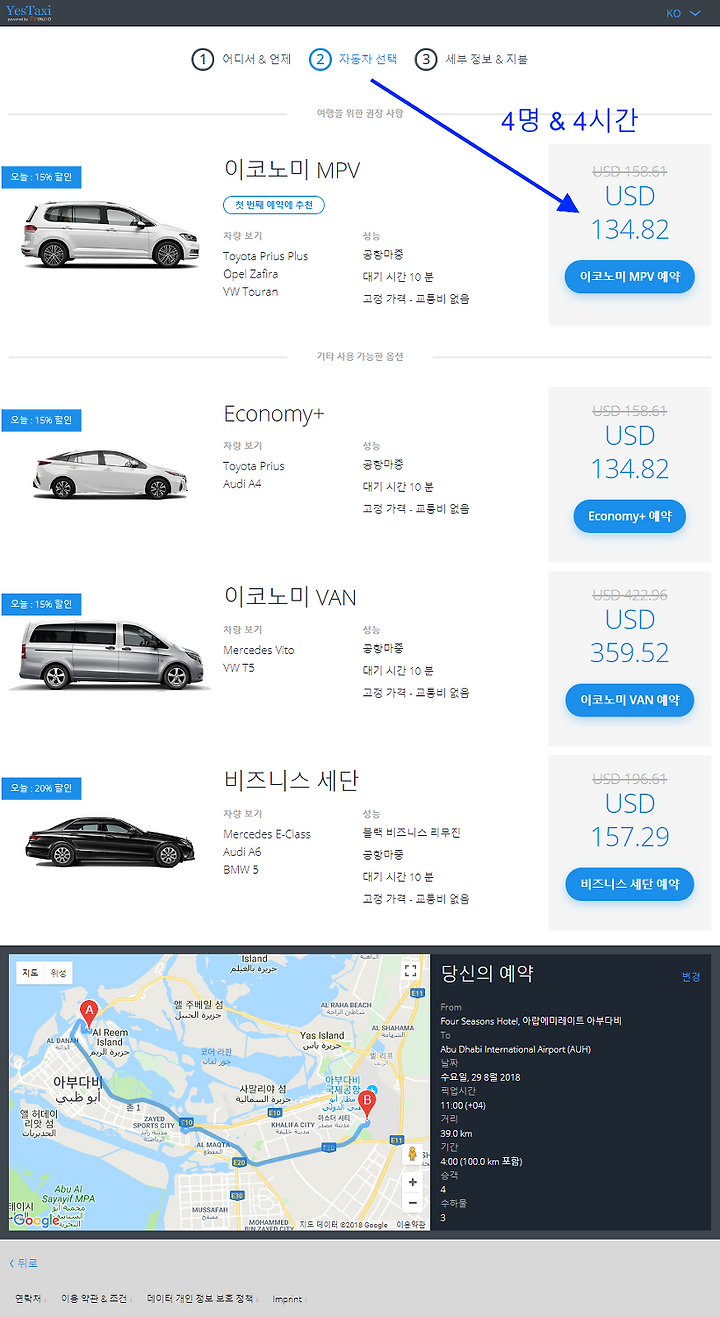Click the Audi A4 text
The image size is (720, 1317).
tap(242, 484)
